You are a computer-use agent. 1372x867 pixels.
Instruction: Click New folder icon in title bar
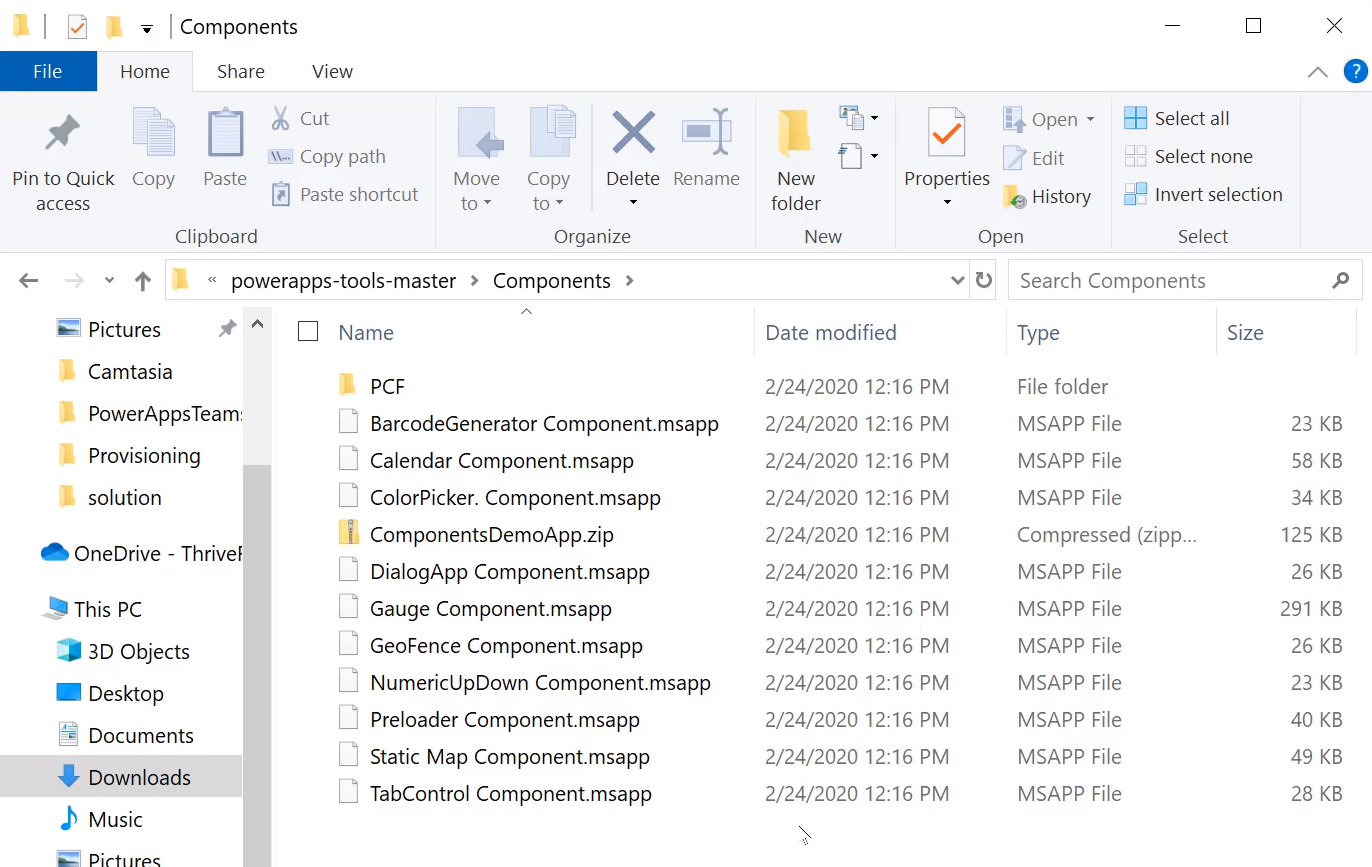click(x=114, y=27)
